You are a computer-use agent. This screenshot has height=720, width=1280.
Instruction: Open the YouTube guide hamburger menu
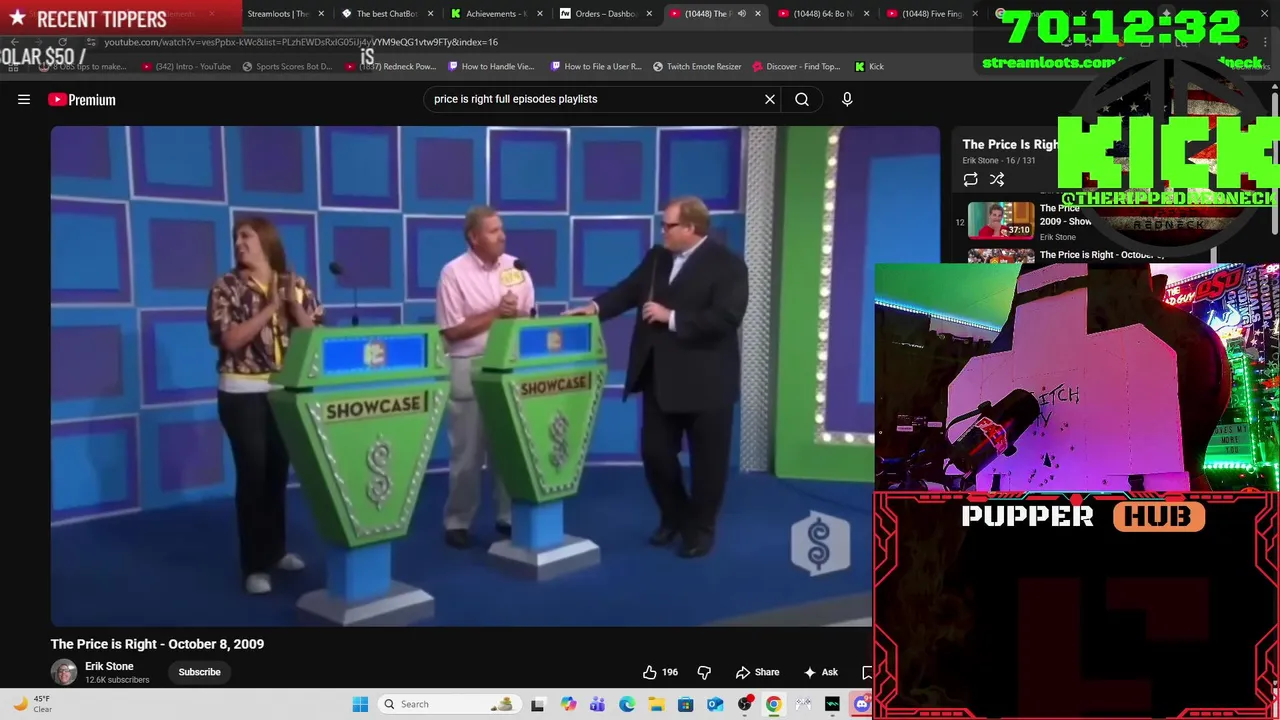point(24,99)
